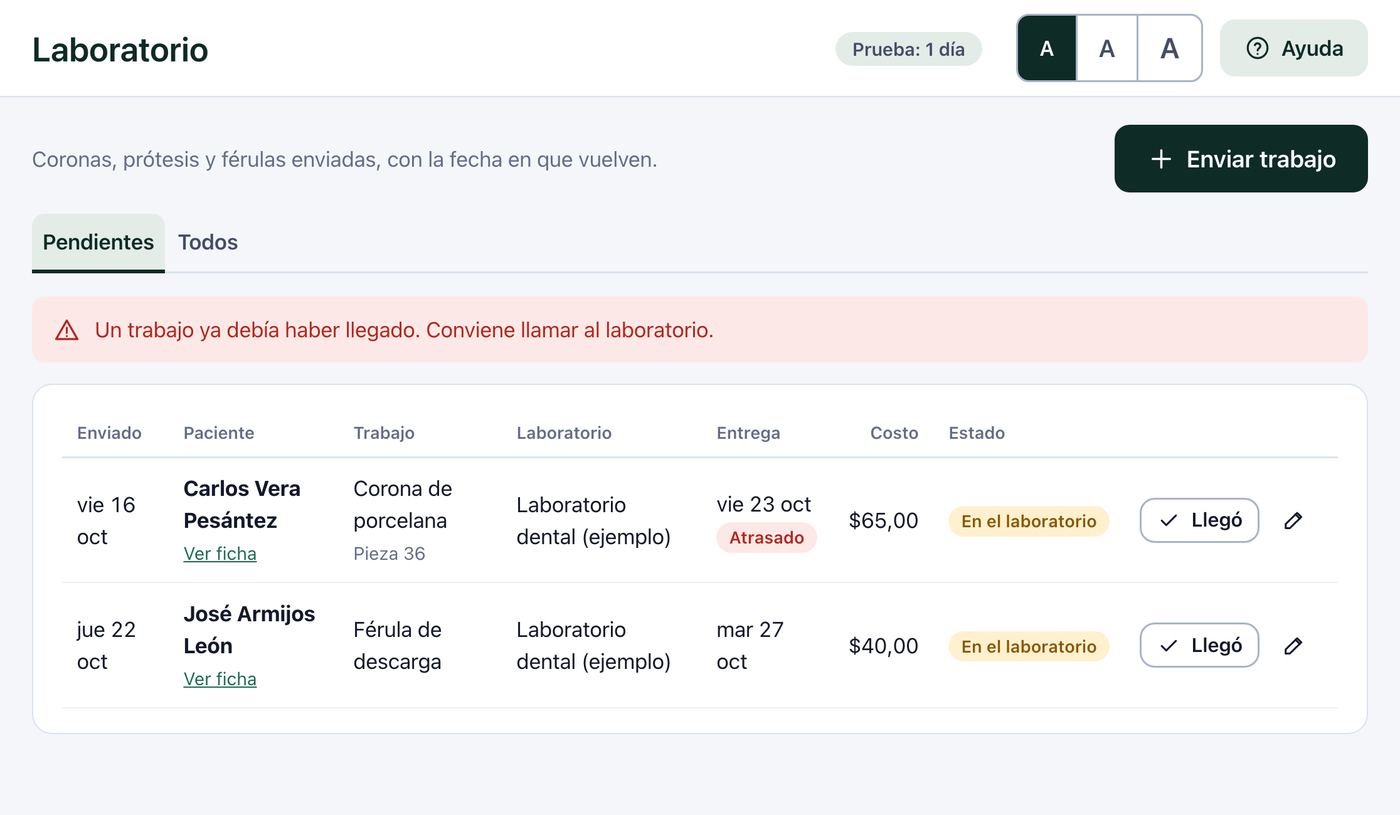Mark Férula de descarga job as Llegó
Image resolution: width=1400 pixels, height=815 pixels.
click(1199, 646)
